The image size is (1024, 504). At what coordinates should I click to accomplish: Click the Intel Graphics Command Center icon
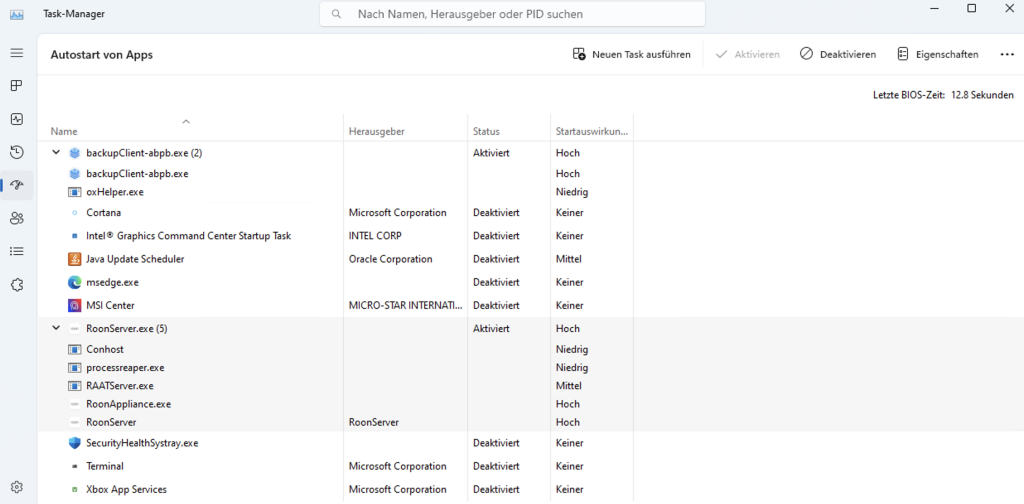[x=74, y=236]
